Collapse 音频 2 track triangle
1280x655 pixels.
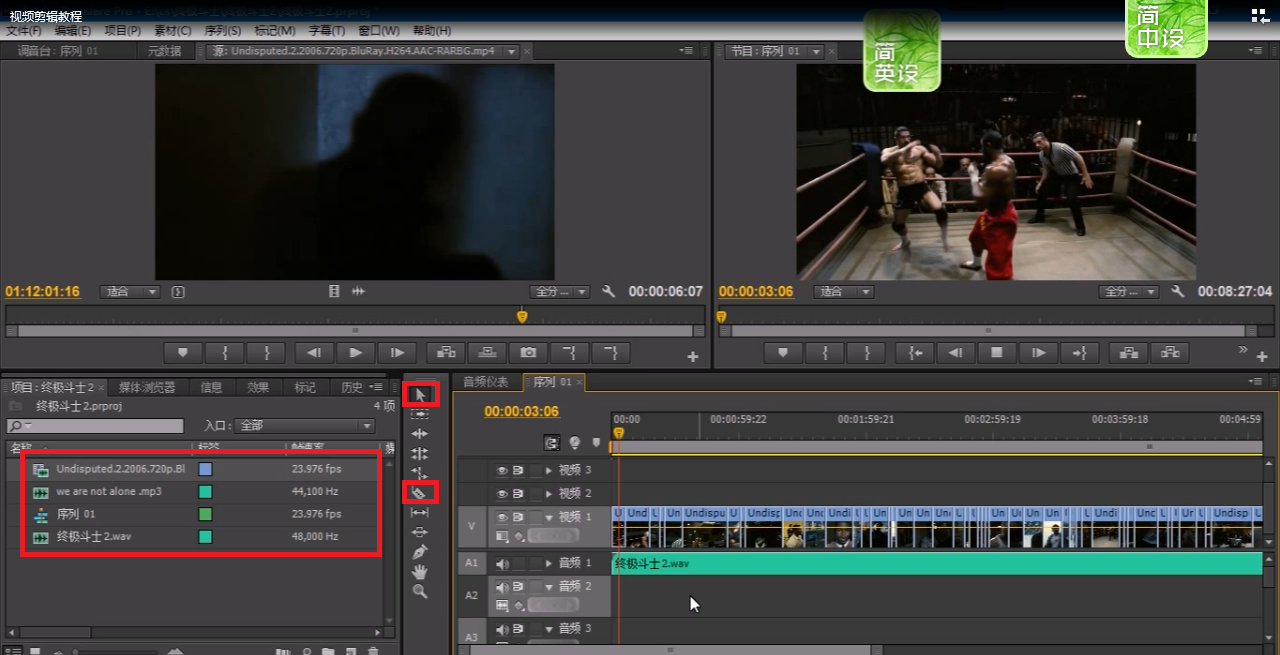[548, 587]
